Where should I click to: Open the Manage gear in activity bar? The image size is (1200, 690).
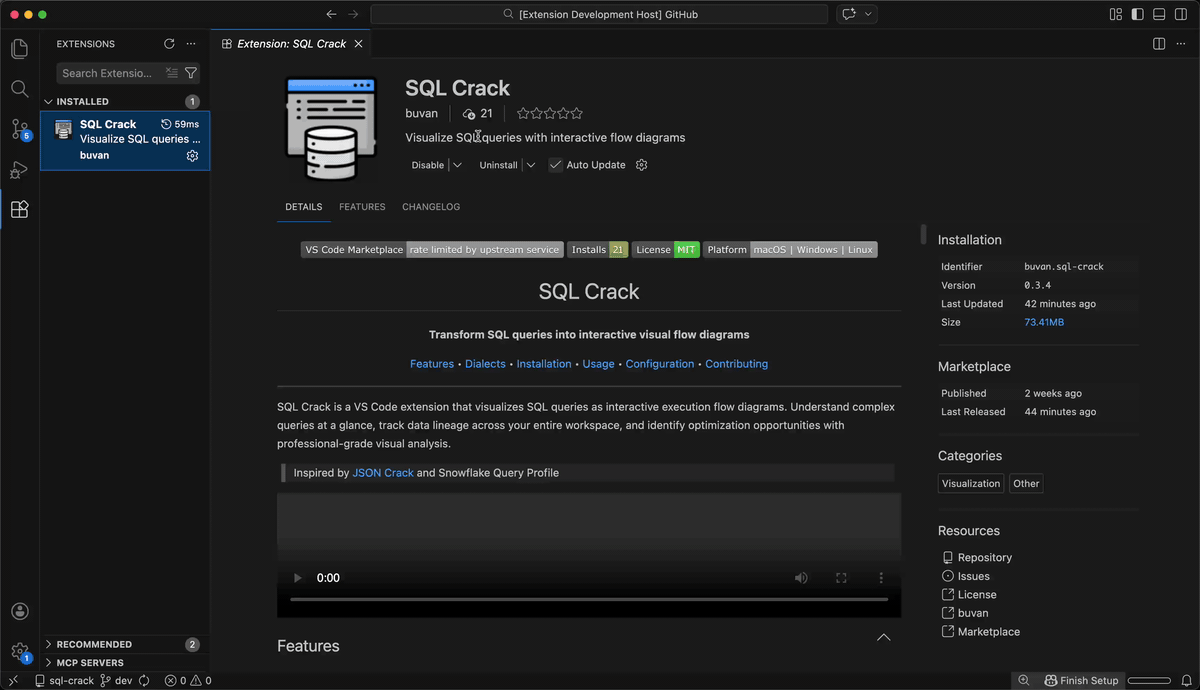19,651
